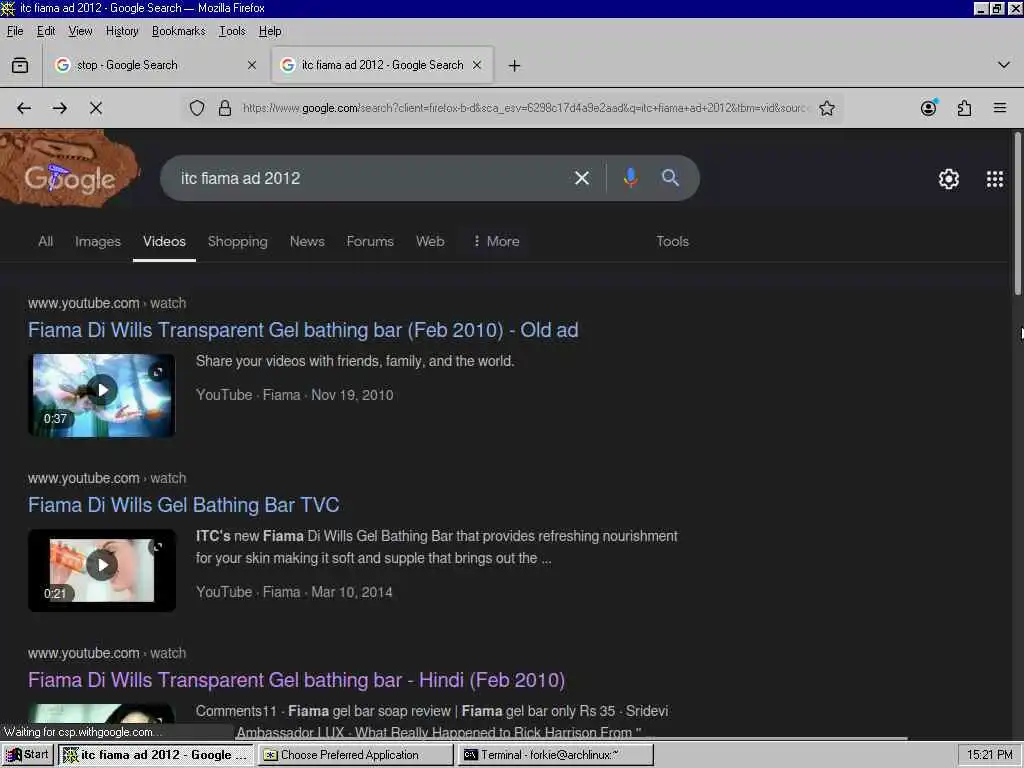Play the 0:37 Fiama video thumbnail
The width and height of the screenshot is (1024, 768).
click(102, 390)
